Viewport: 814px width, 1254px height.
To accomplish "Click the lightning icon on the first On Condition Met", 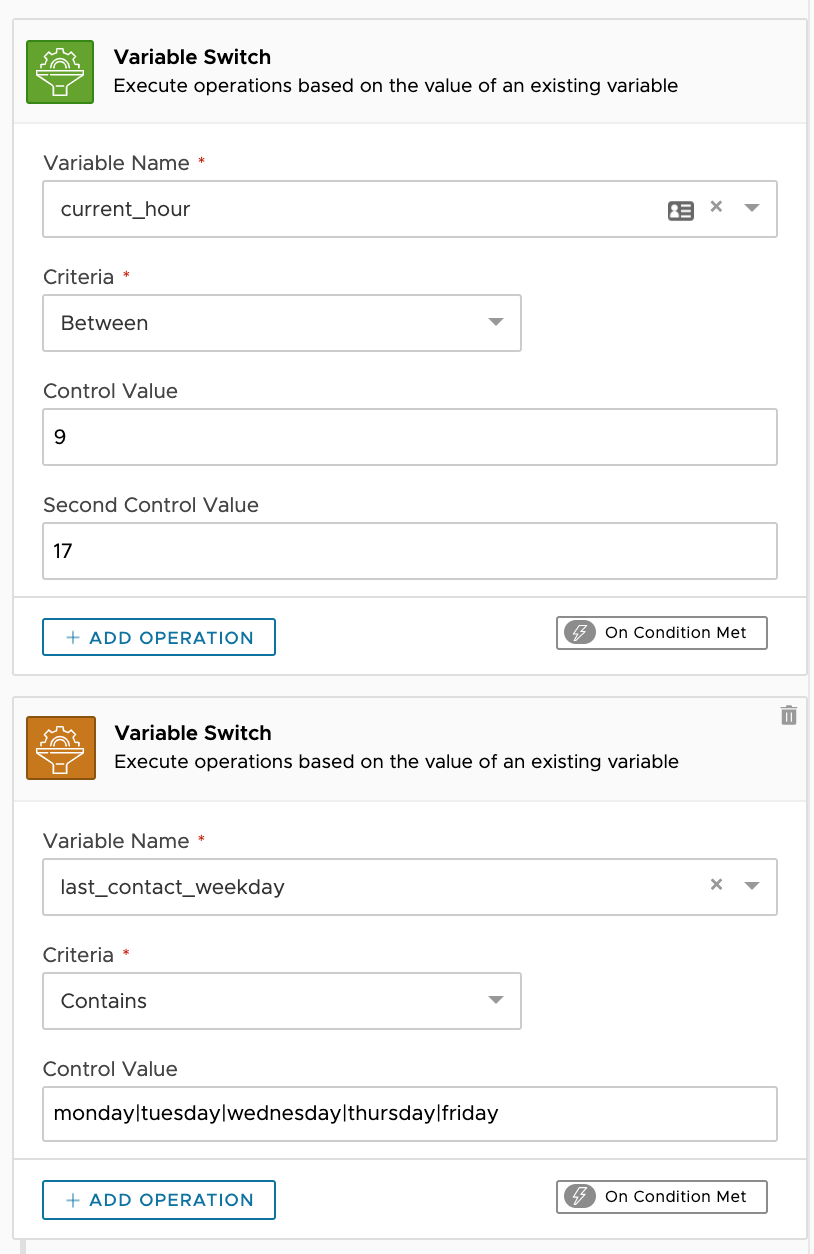I will [579, 633].
